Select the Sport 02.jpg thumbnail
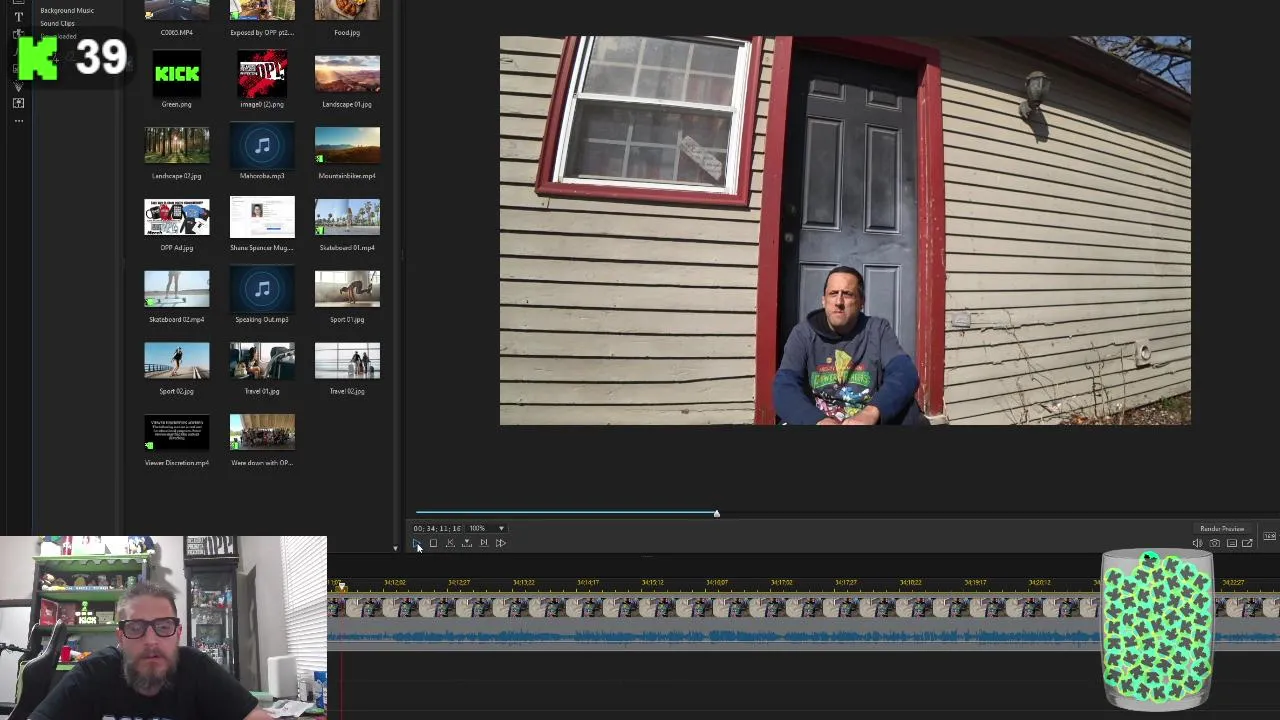The image size is (1280, 720). pos(177,362)
